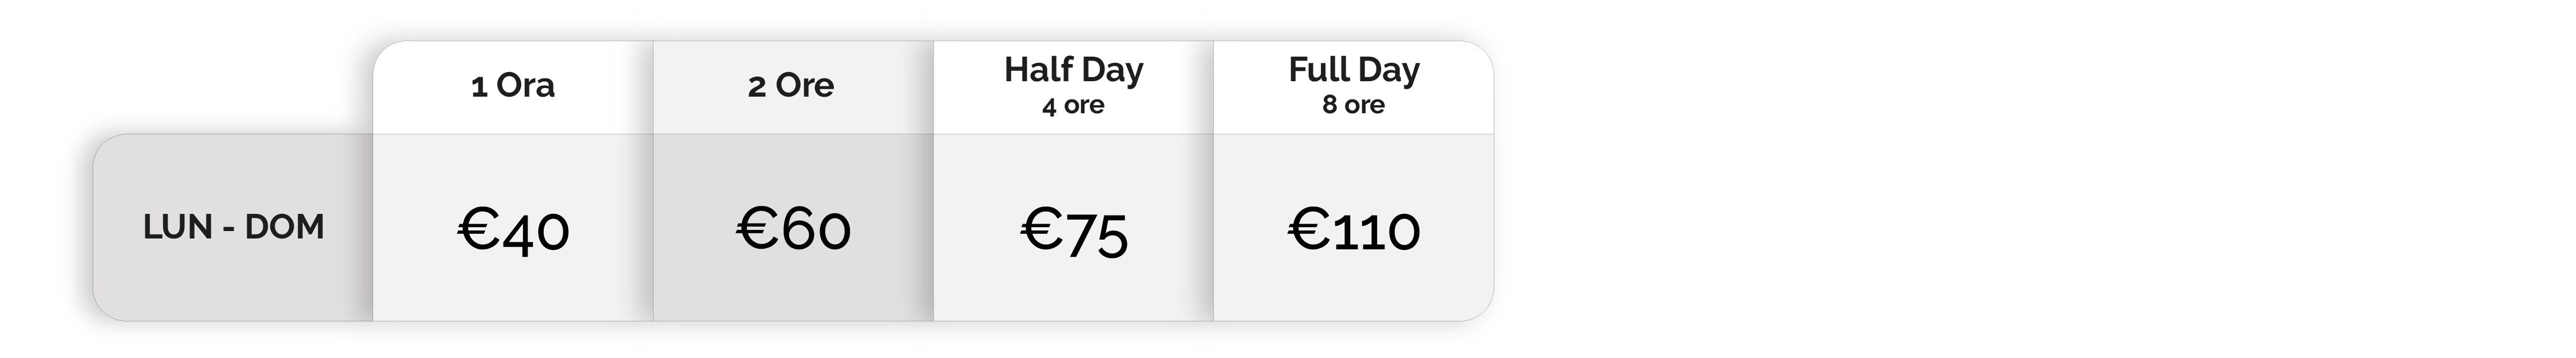
Task: Click the digit 2 in 2 Ore
Action: (x=757, y=88)
